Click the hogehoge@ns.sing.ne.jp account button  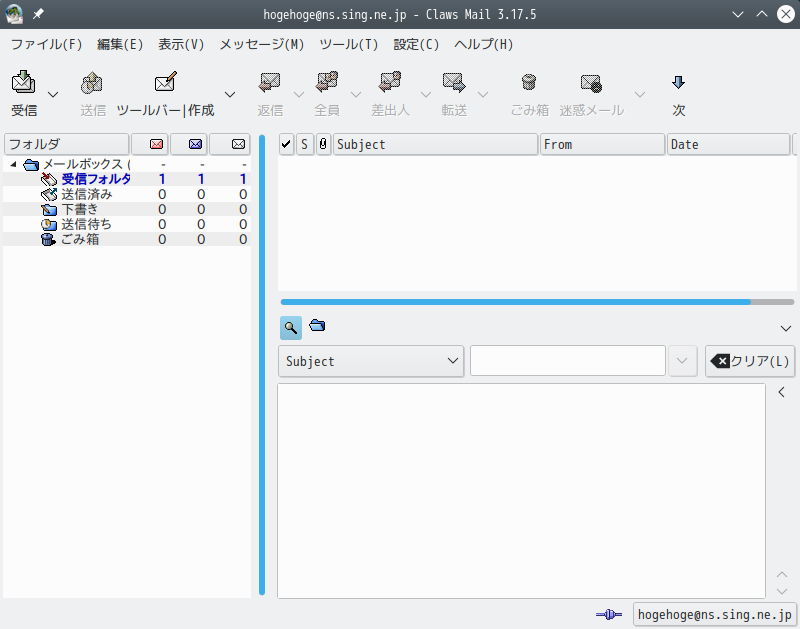pos(714,614)
